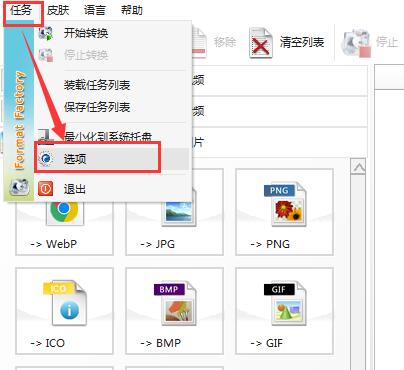Click the scroll-up arrow of the format list
Image resolution: width=404 pixels, height=370 pixels.
point(358,167)
